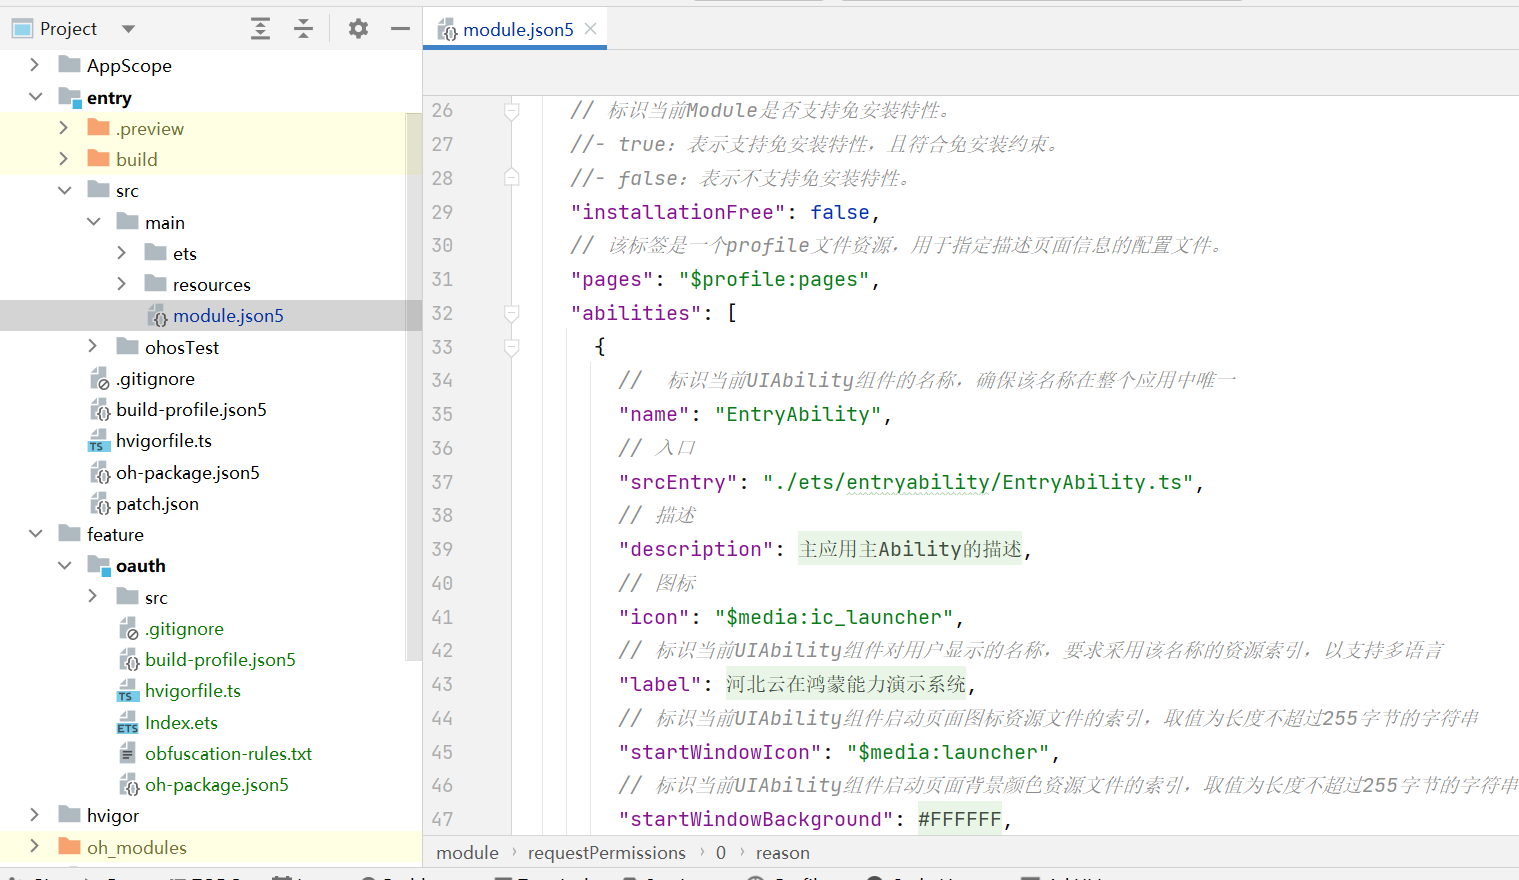Collapse the oauth module folder

64,565
